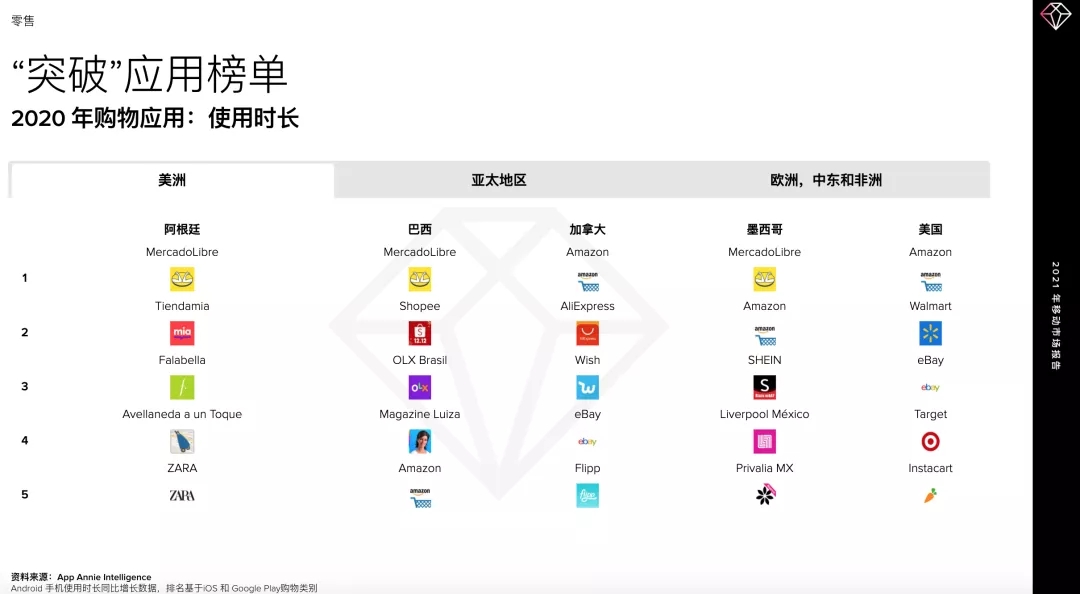Viewport: 1080px width, 594px height.
Task: Click Avellaneda a un Toque icon
Action: coord(182,442)
